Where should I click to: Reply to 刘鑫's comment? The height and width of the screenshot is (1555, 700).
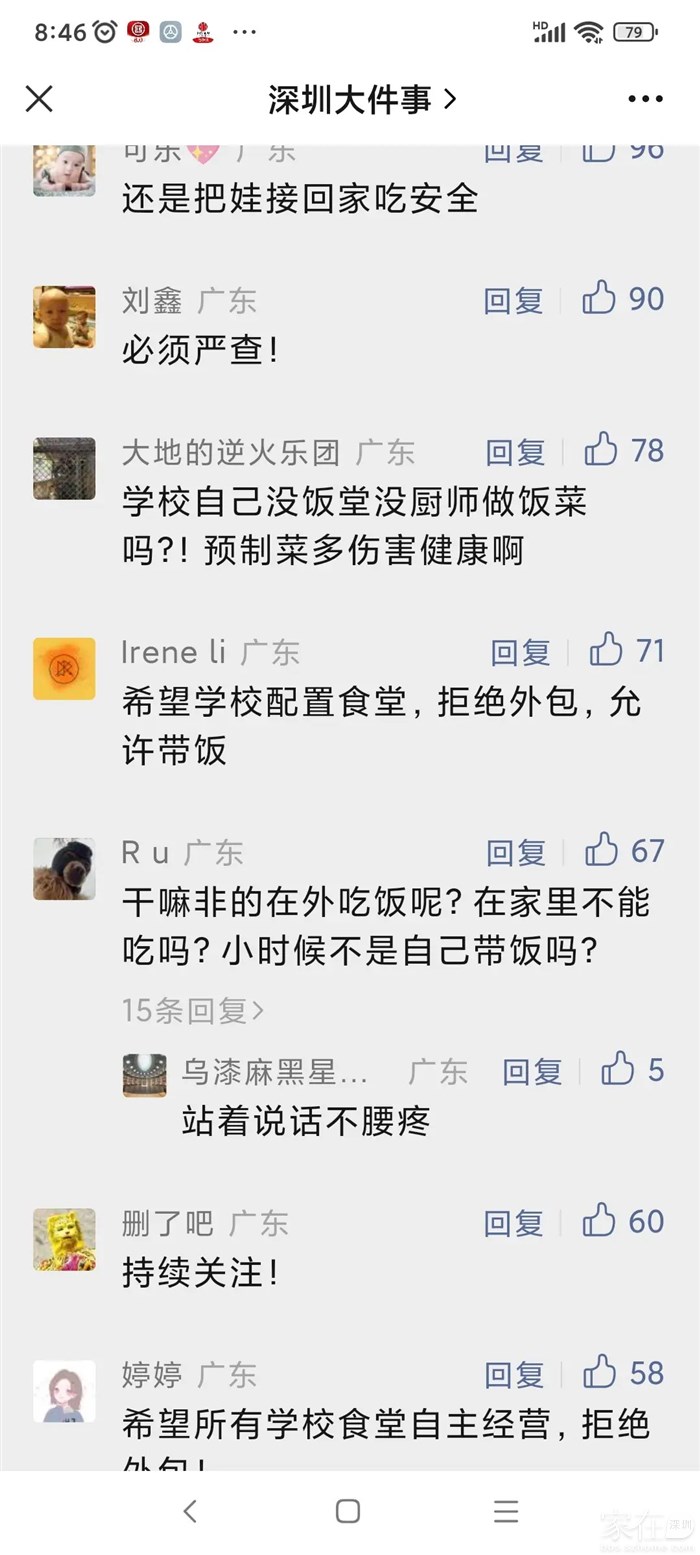pos(514,299)
